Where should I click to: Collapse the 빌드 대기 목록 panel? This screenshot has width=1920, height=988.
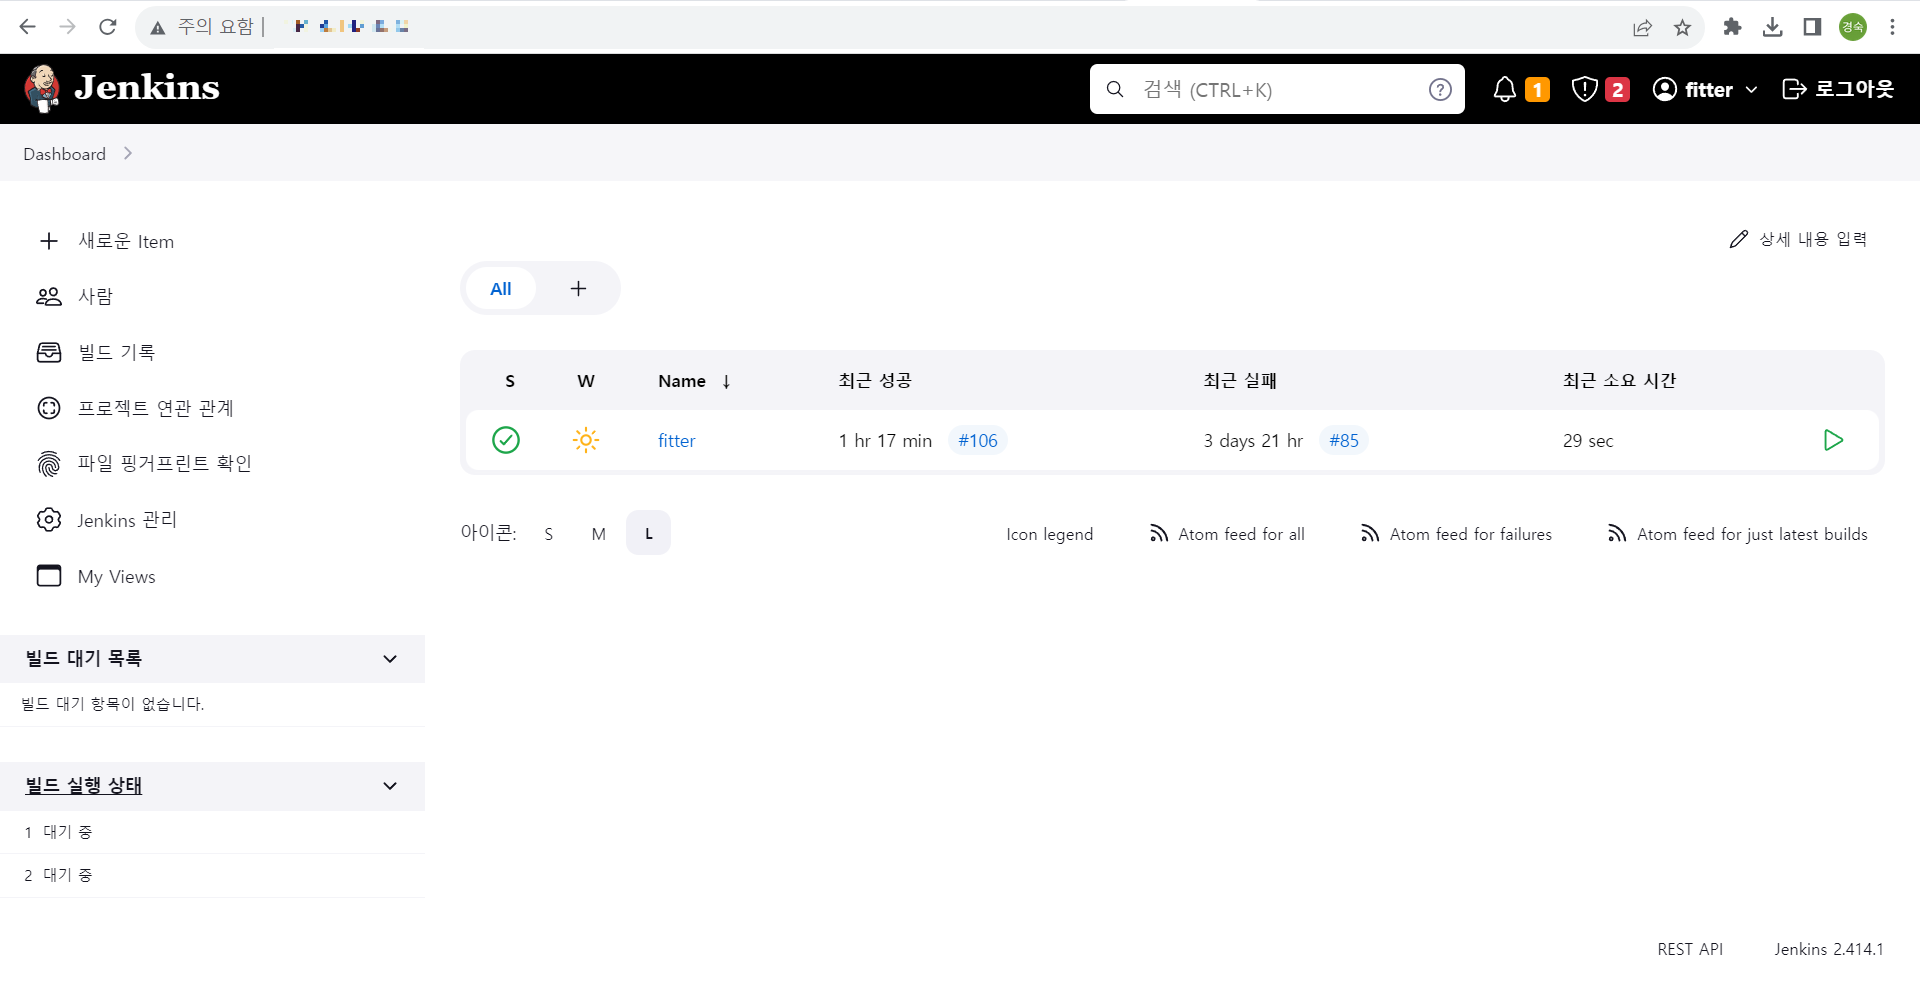tap(390, 659)
